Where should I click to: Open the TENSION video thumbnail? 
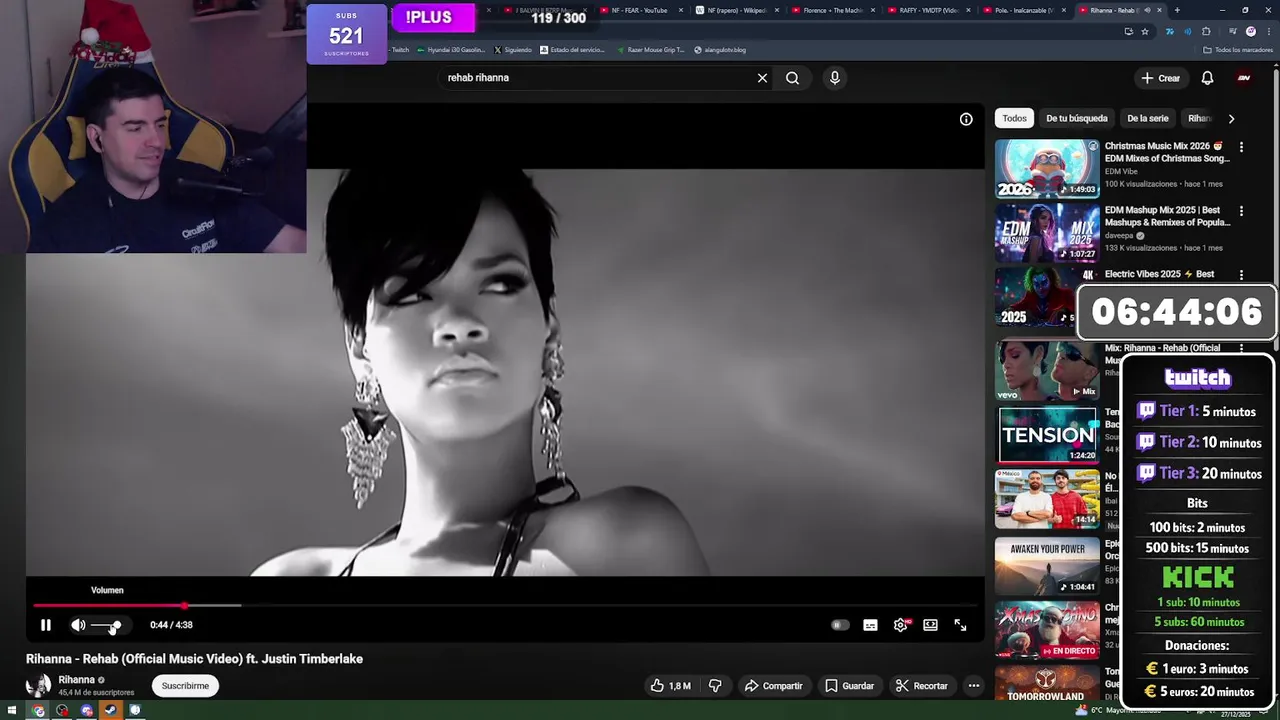click(x=1047, y=434)
